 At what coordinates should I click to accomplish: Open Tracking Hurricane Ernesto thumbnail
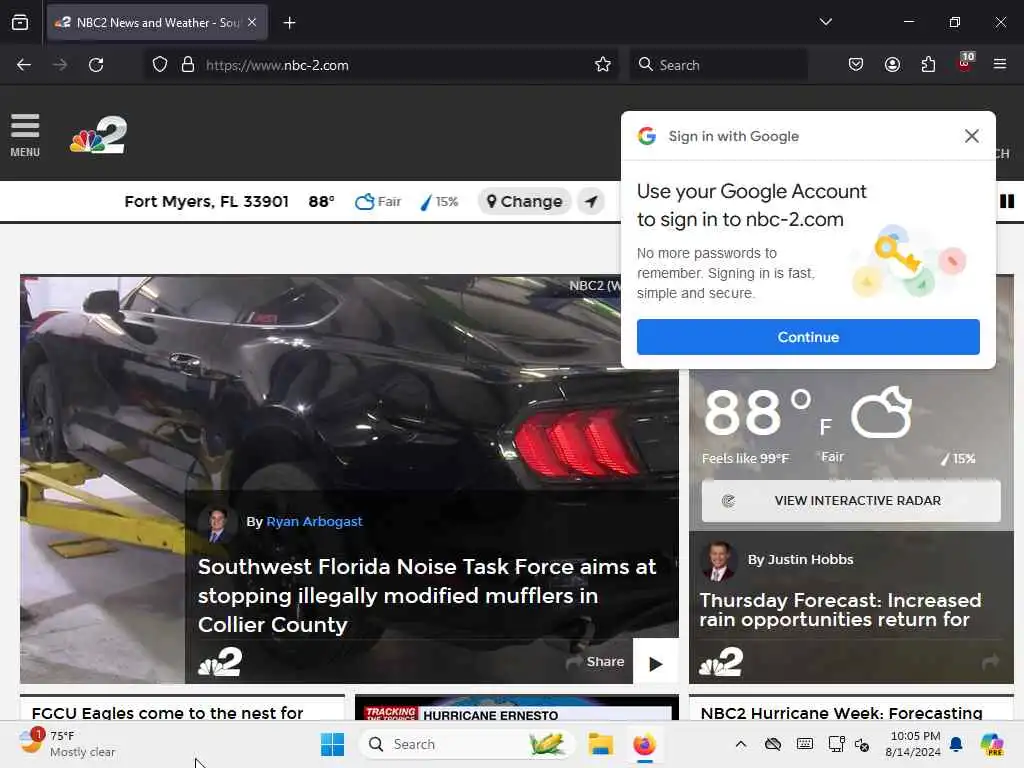pyautogui.click(x=517, y=709)
